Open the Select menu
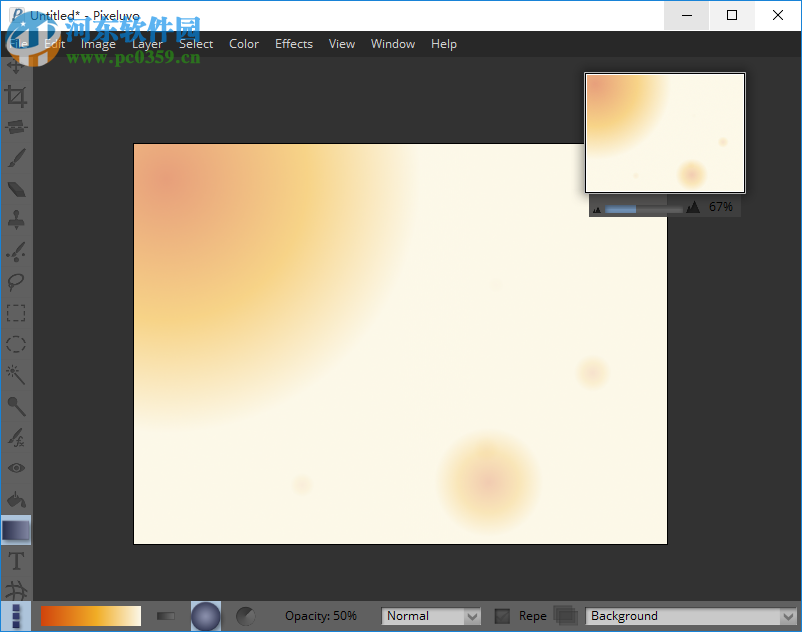 196,44
